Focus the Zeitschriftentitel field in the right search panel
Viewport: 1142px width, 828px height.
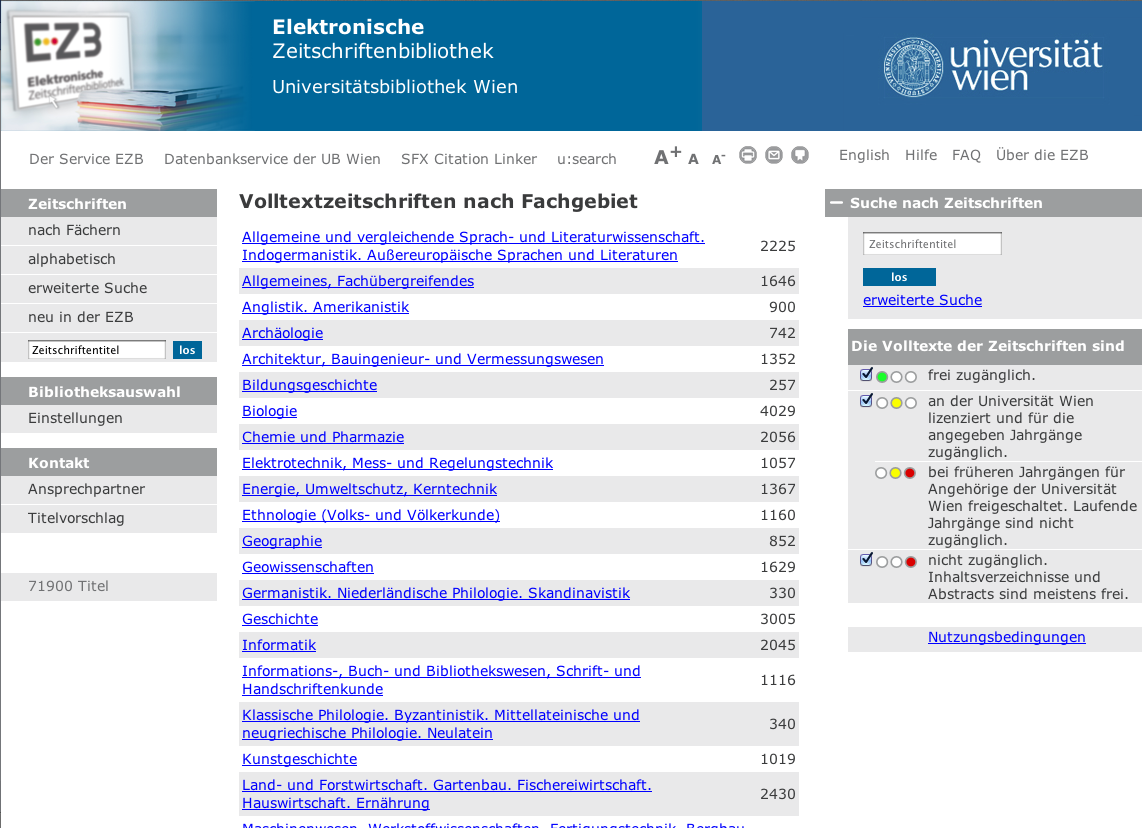(x=932, y=244)
